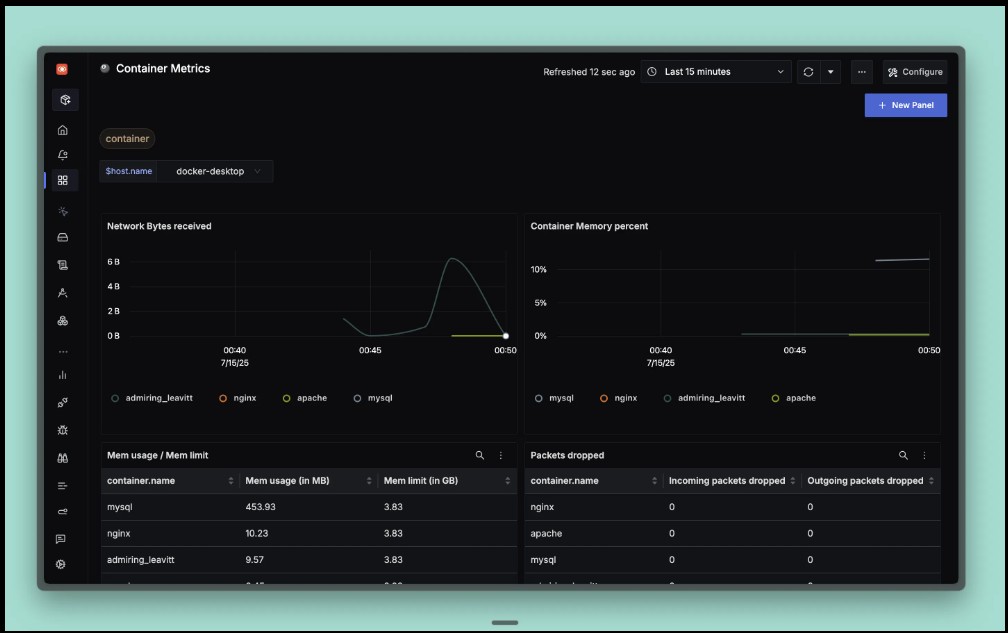Click the left-aligned lines icon in sidebar
1008x633 pixels.
62,486
